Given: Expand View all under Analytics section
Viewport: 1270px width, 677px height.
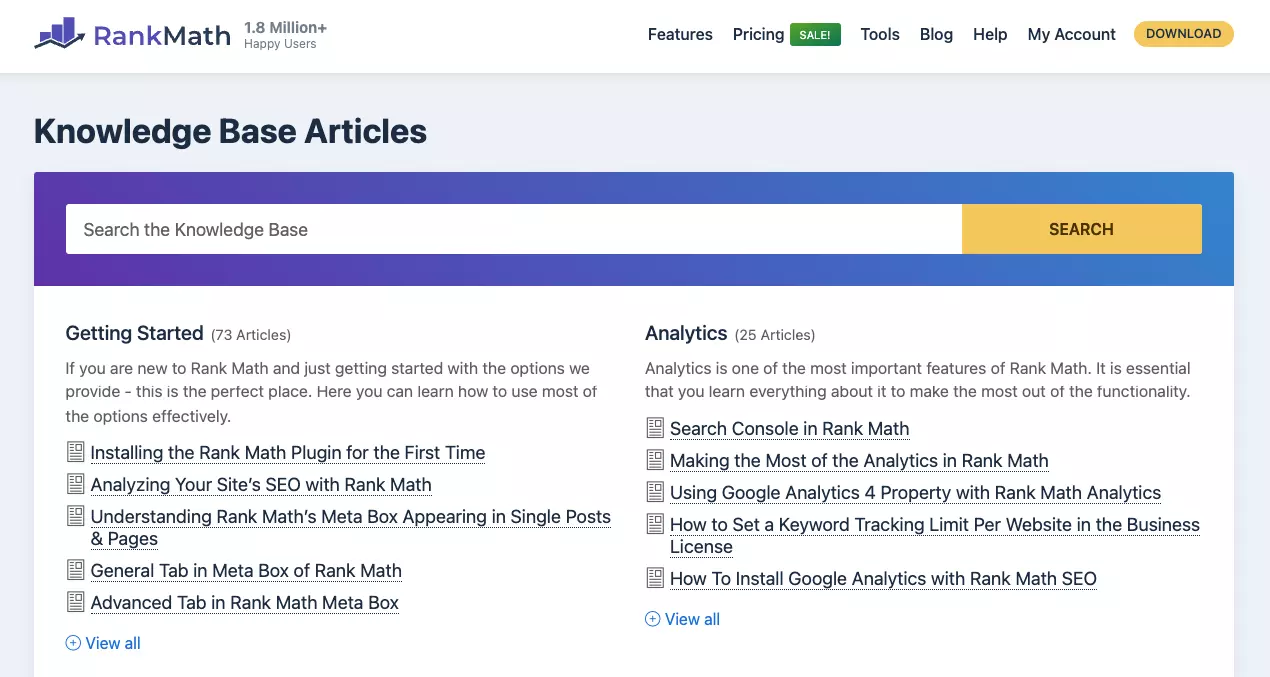Looking at the screenshot, I should 683,619.
